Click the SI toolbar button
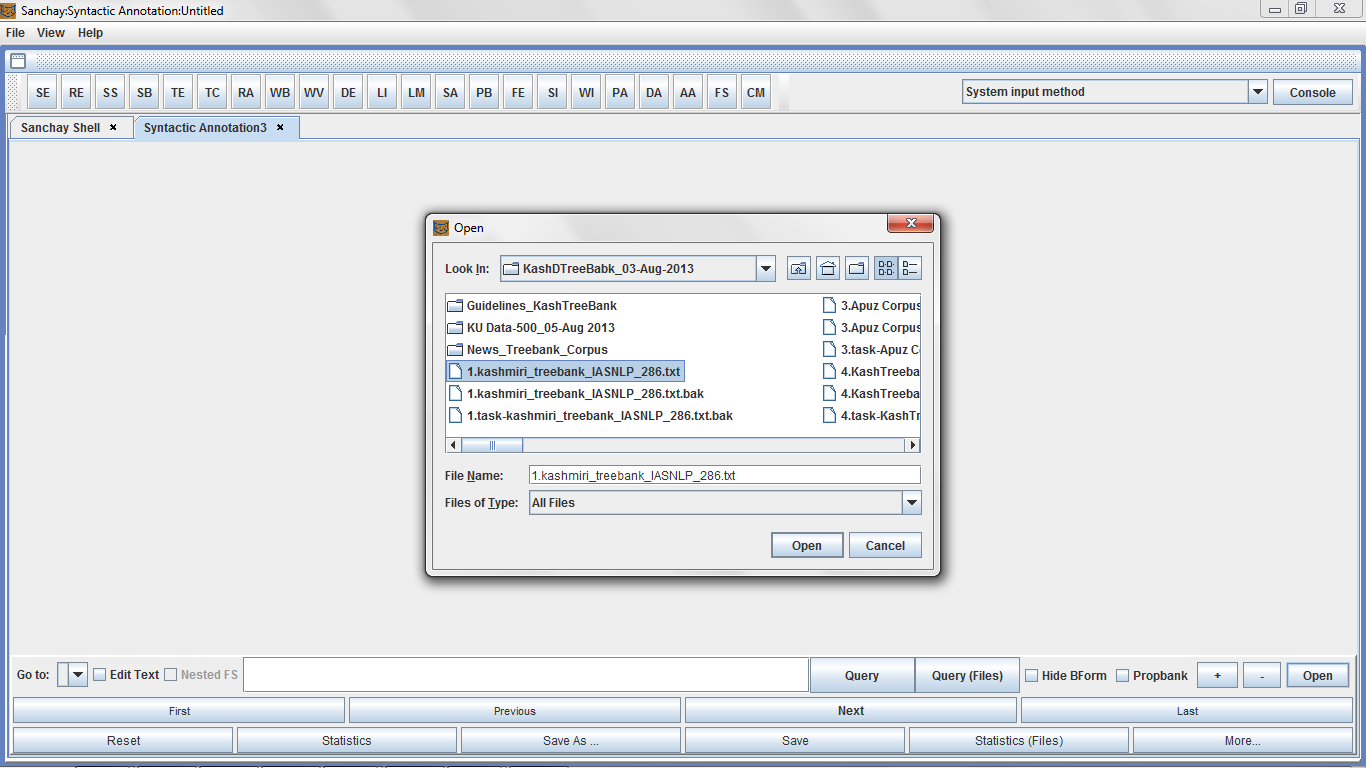Viewport: 1366px width, 768px height. tap(552, 93)
